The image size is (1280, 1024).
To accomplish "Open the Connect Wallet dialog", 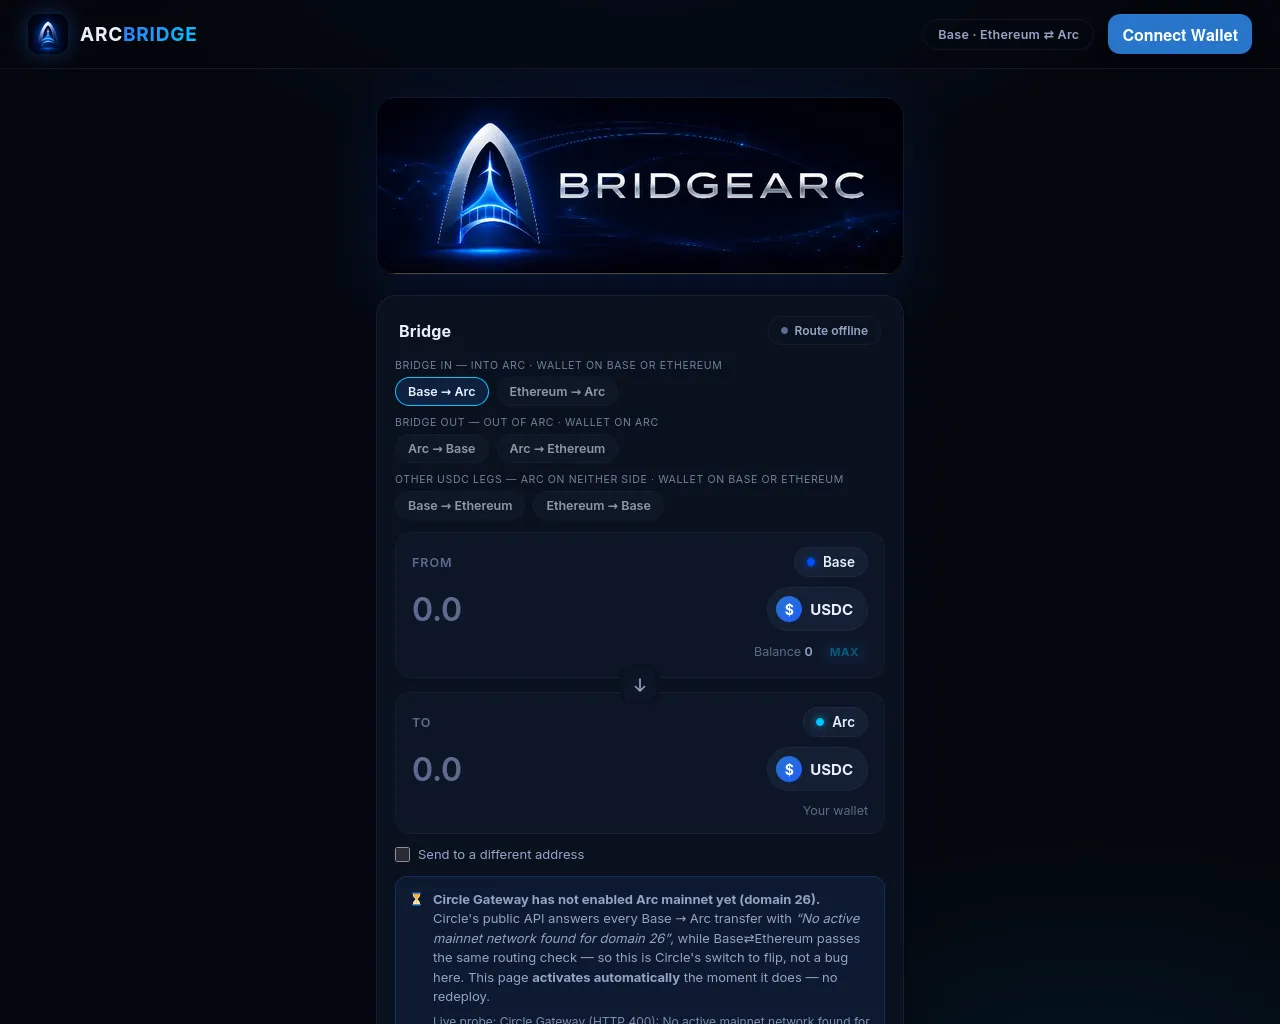I will [1180, 34].
